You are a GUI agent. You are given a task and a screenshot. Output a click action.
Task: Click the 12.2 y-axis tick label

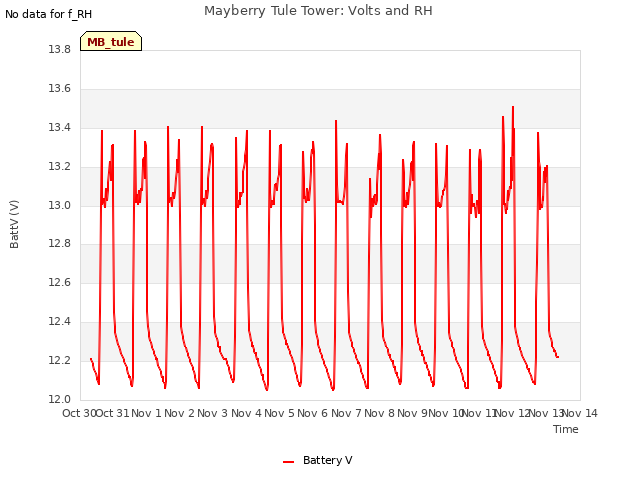[60, 360]
